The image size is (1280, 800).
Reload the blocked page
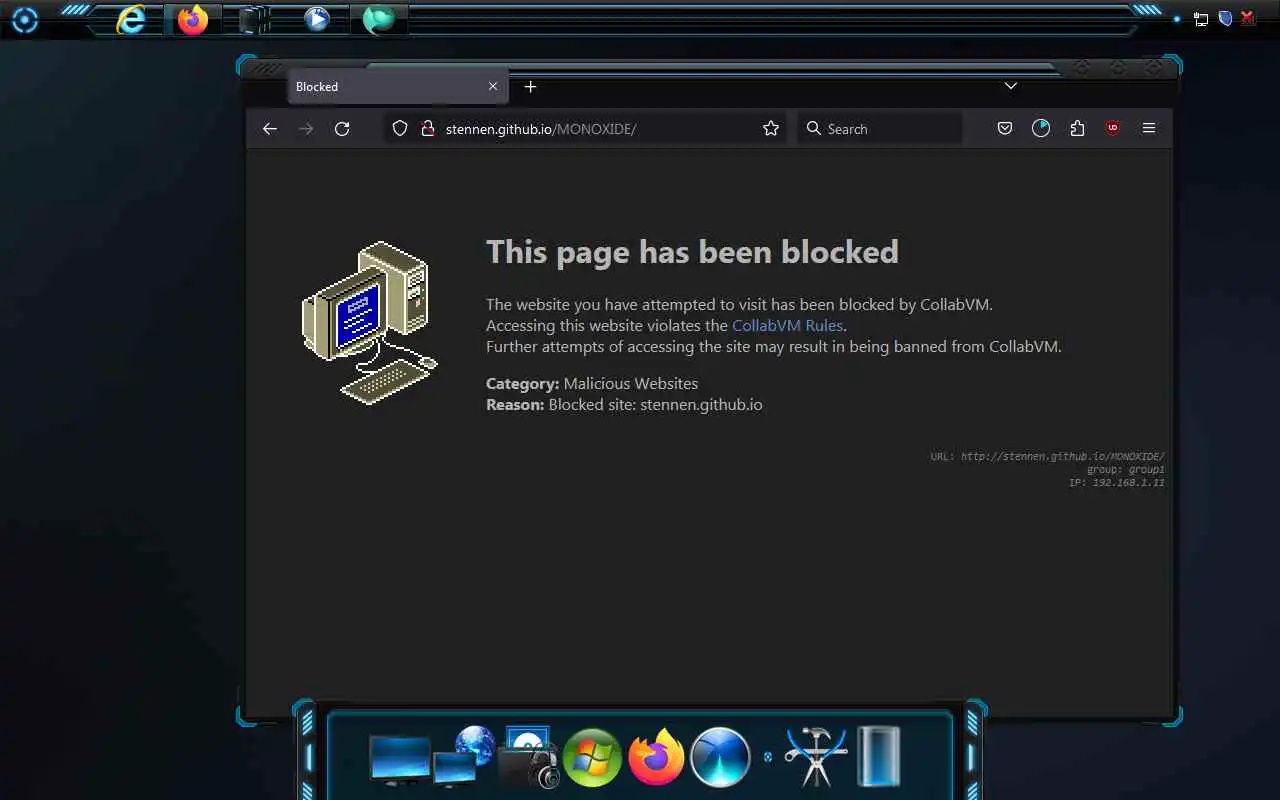point(342,129)
